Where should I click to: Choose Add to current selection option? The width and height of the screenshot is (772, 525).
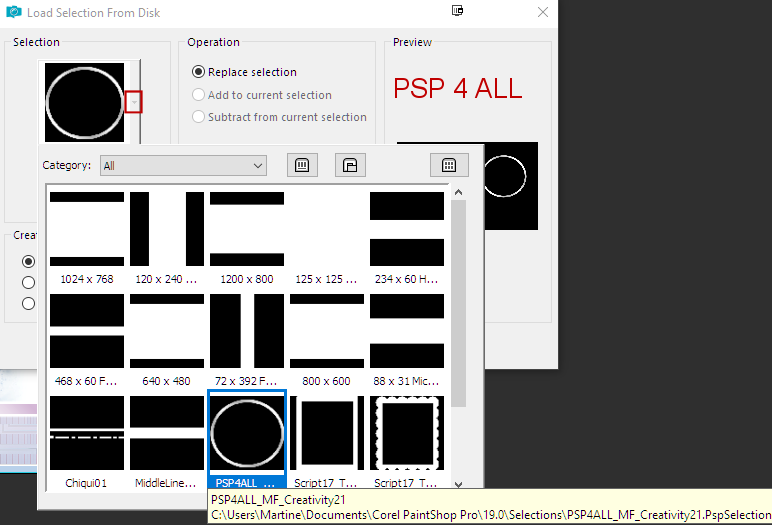coord(199,95)
